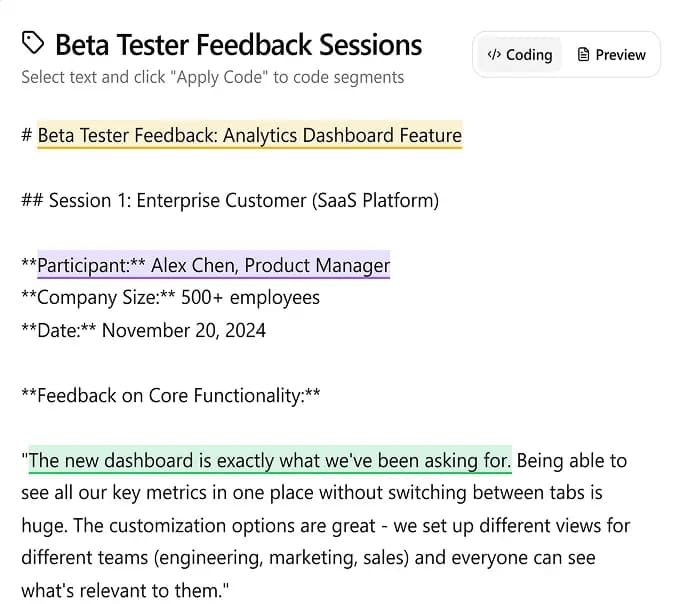Click the code brackets icon in Coding tab

(493, 54)
